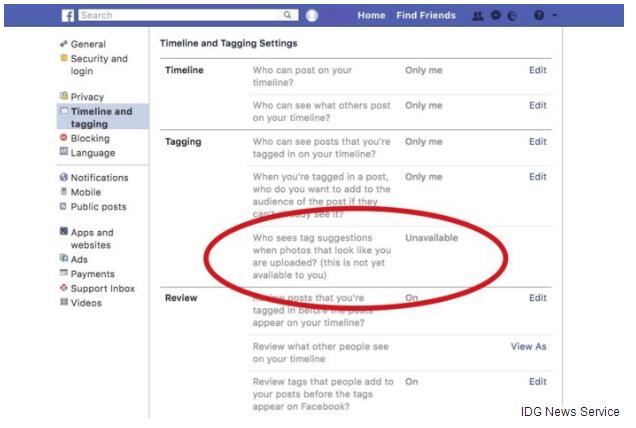Open Find Friends link

click(x=426, y=15)
